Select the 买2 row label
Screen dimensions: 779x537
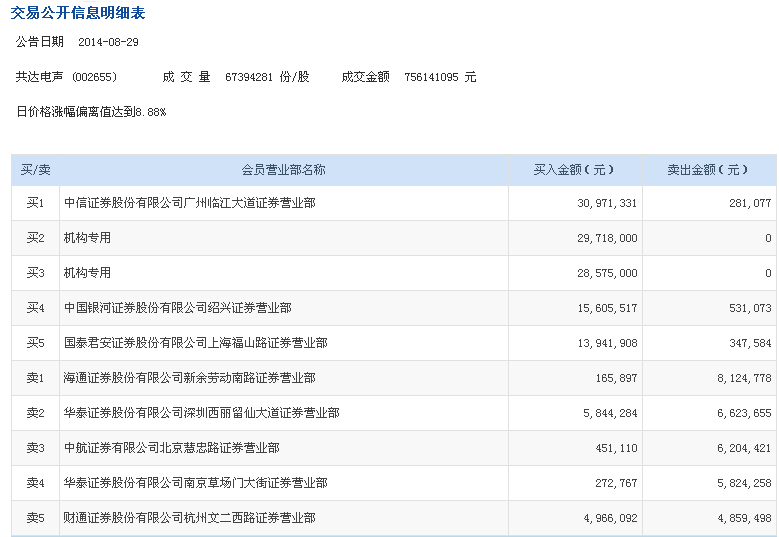pos(35,238)
